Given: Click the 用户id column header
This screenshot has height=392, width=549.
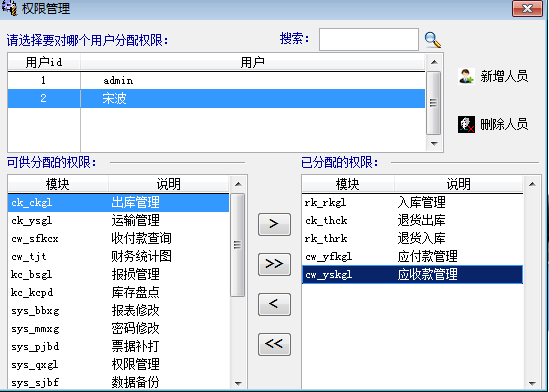Looking at the screenshot, I should [x=44, y=62].
